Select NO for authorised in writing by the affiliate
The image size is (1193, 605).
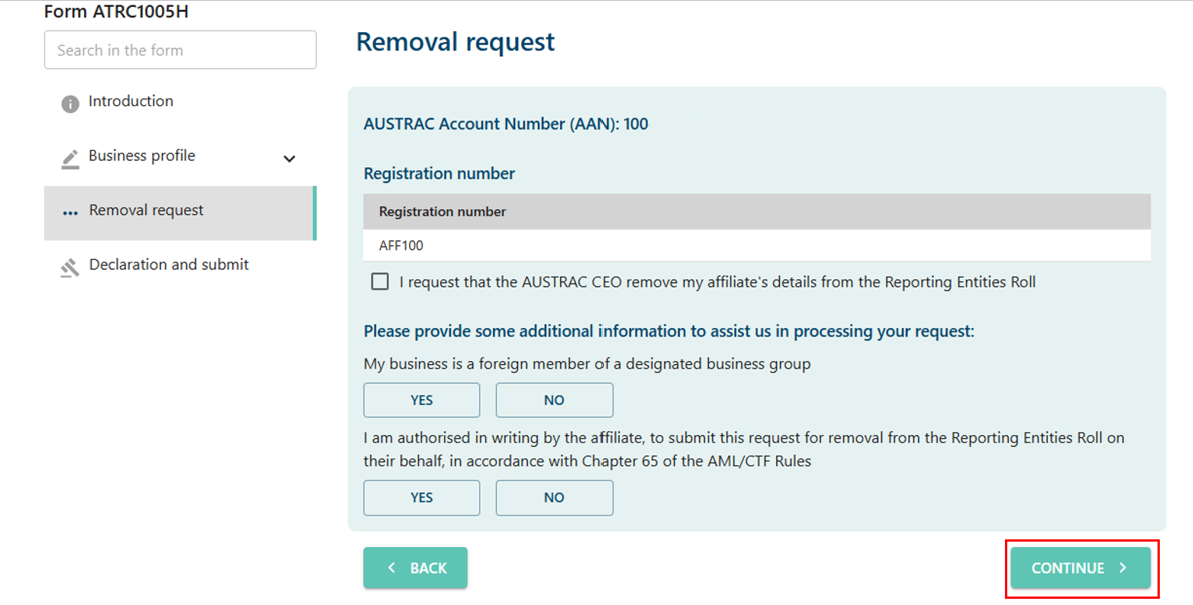tap(554, 497)
